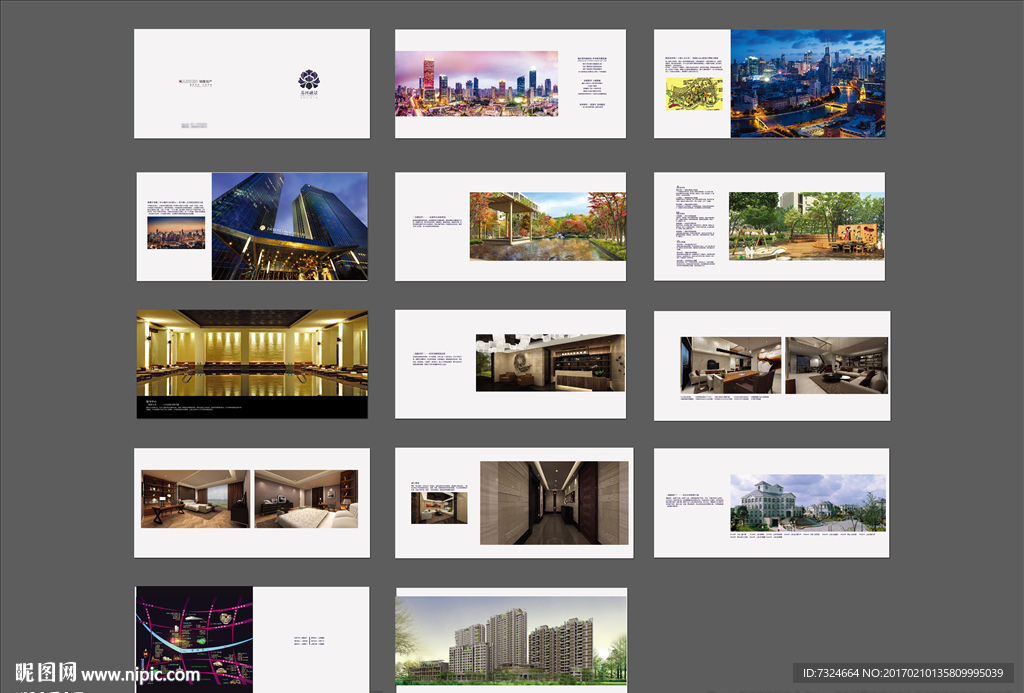Select the text column left of the playground image
Viewport: 1024px width, 693px height.
coord(696,226)
